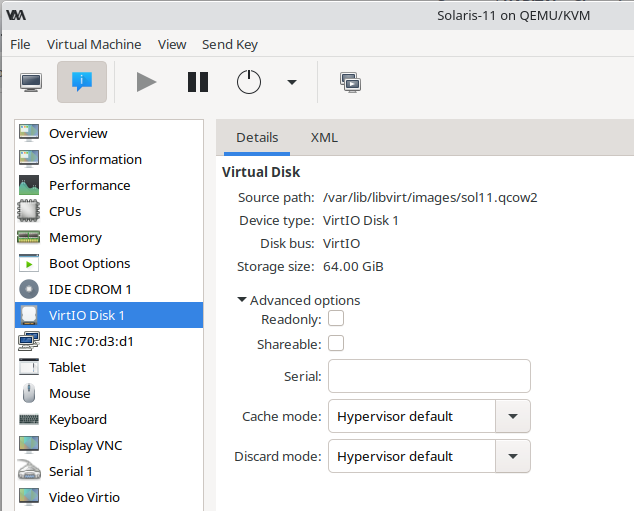Screen dimensions: 634x511
Task: Select the Overview hardware icon
Action: pos(29,133)
